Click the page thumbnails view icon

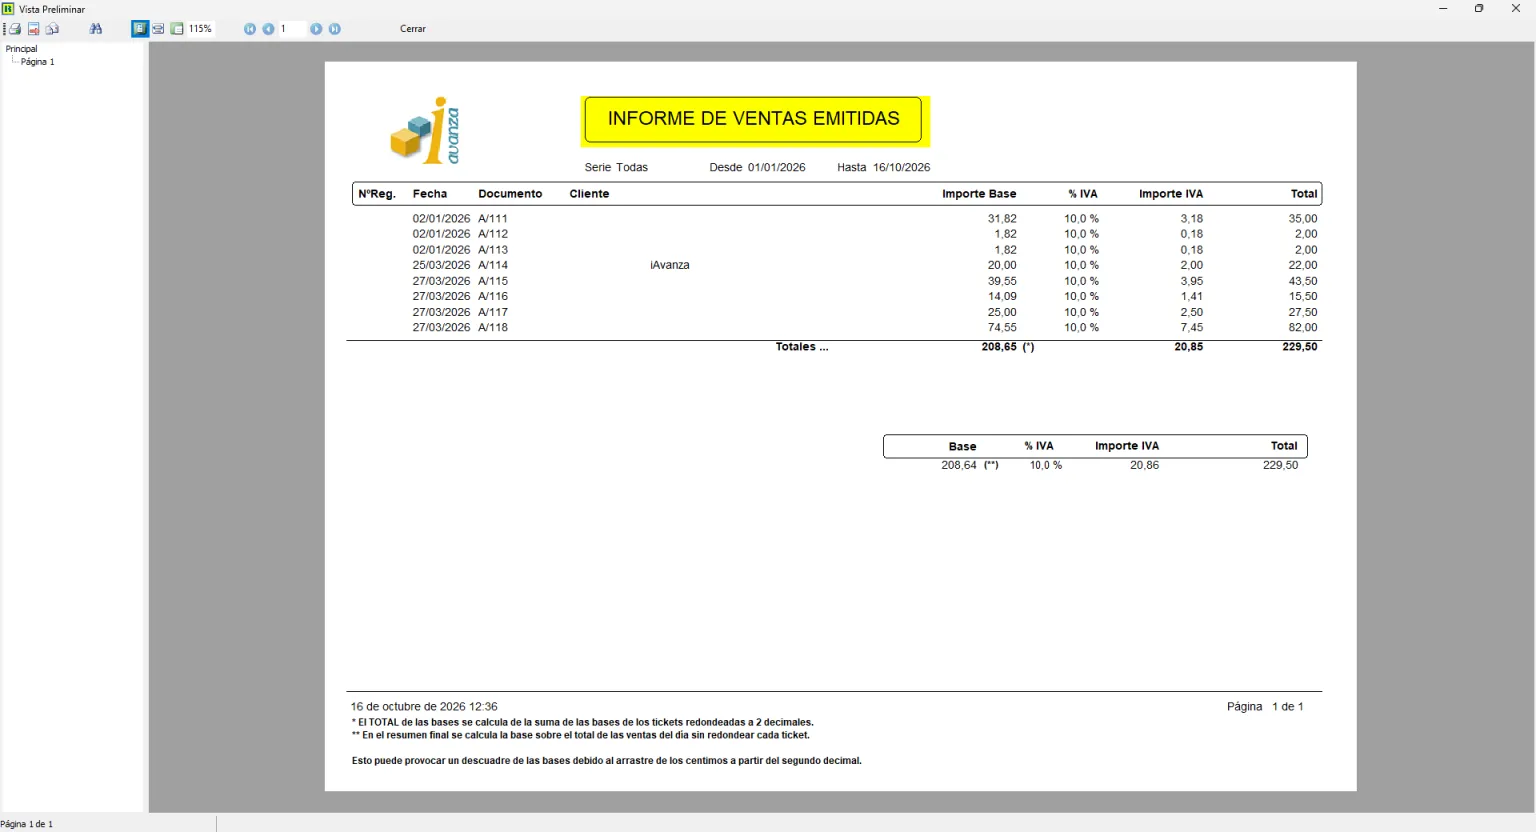coord(177,29)
